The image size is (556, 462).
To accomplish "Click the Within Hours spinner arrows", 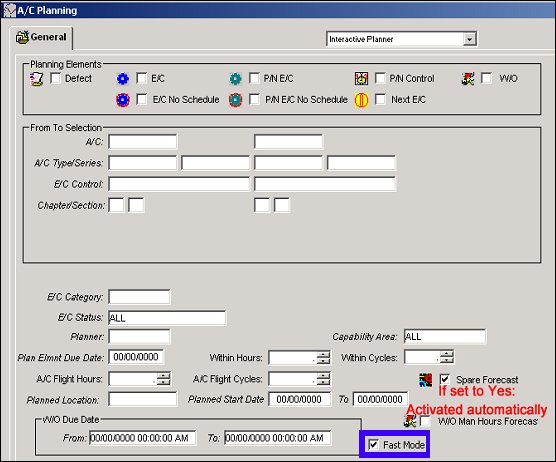I will [x=323, y=357].
